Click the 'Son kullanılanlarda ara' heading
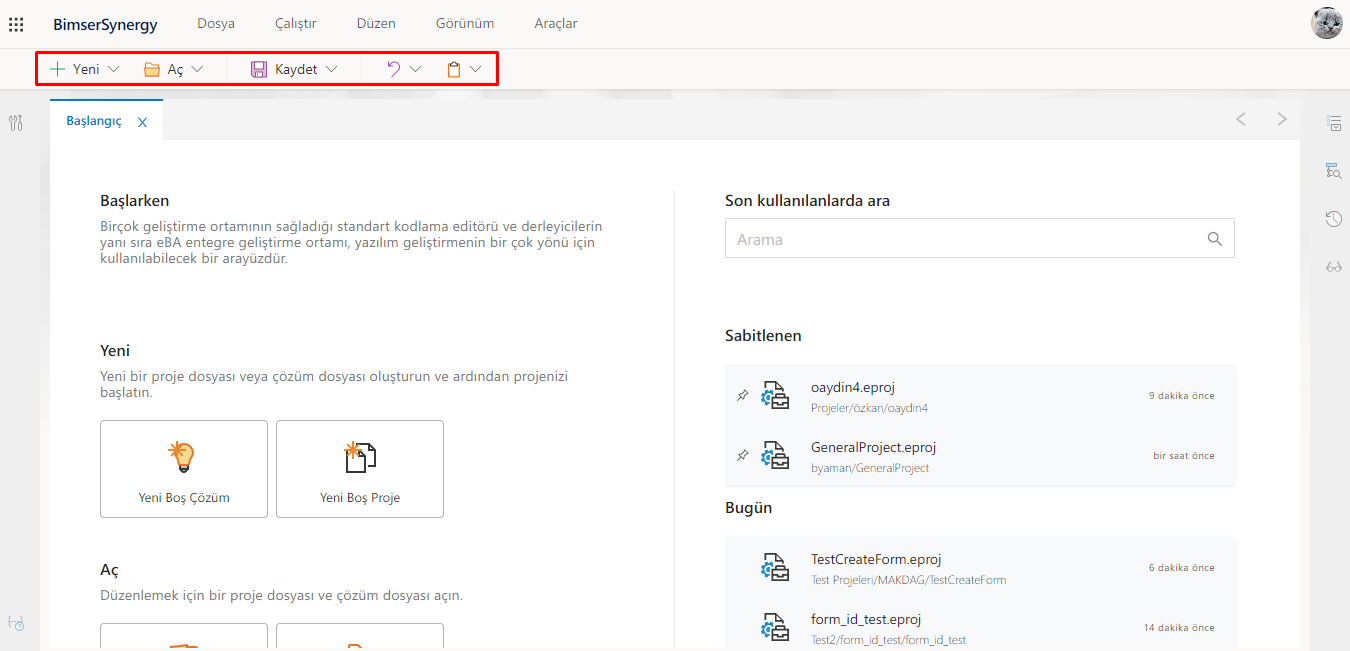 [807, 200]
